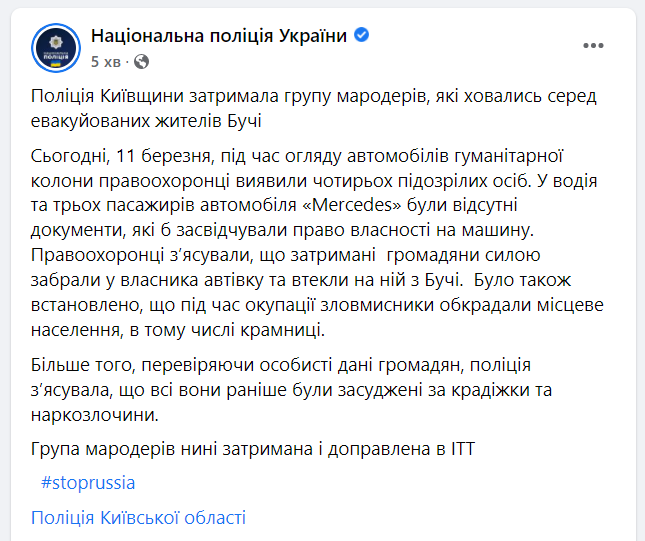Click the sentence starting "Правоохоронці з'ясували"
The image size is (645, 541).
click(x=287, y=268)
